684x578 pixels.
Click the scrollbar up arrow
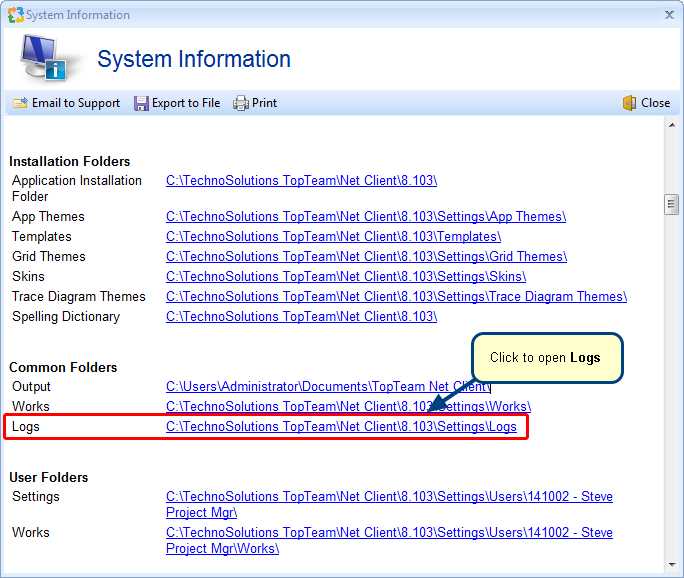(672, 125)
